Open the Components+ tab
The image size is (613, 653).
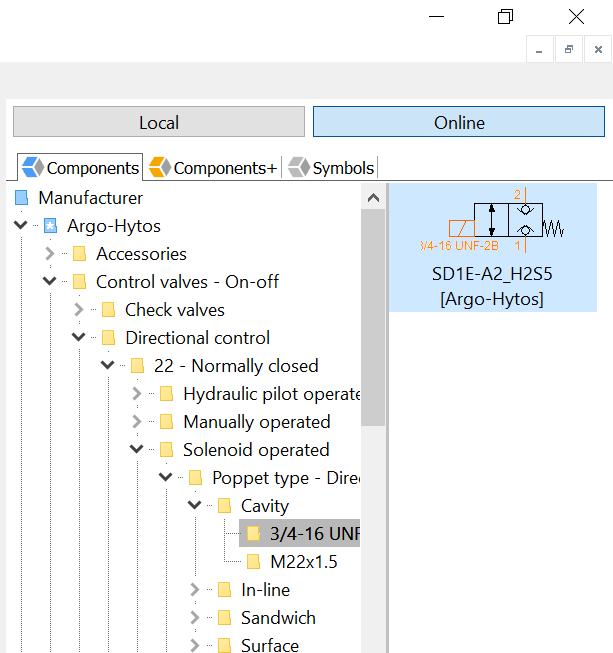(212, 168)
